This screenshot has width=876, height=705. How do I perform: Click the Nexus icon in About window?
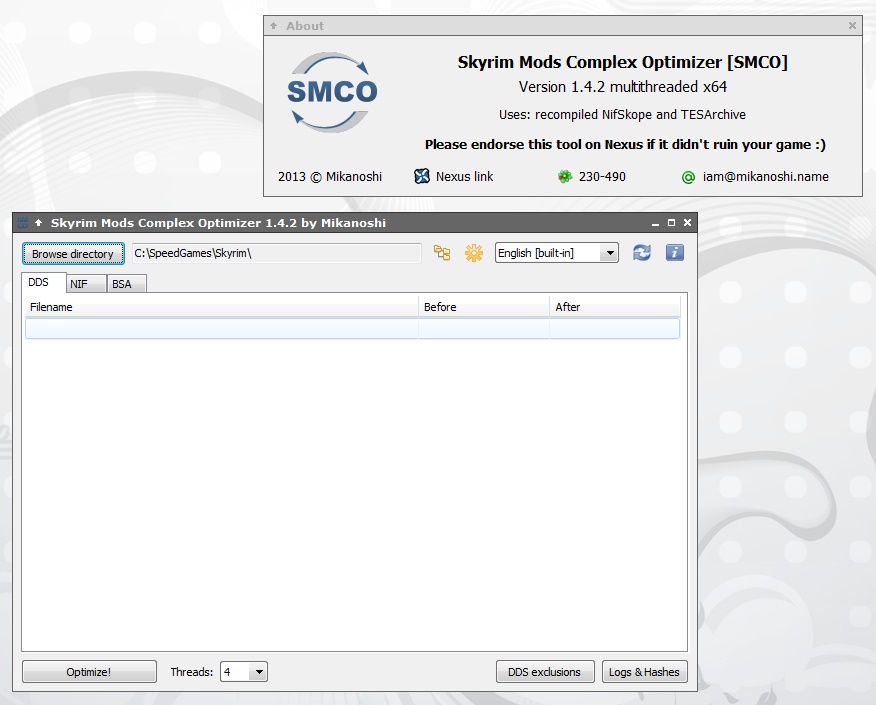422,177
